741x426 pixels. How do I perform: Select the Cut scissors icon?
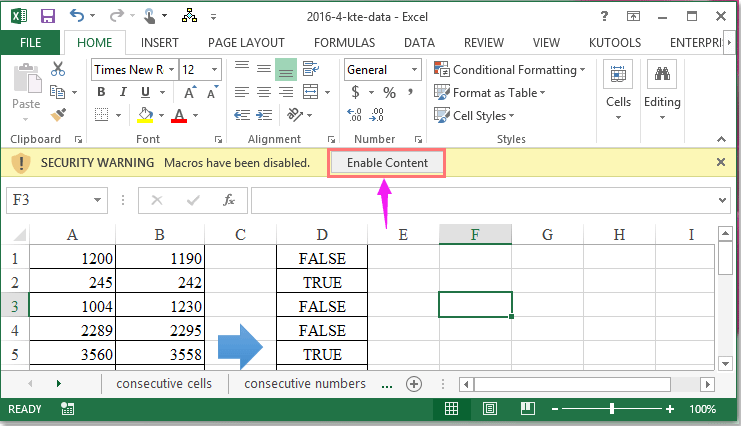pyautogui.click(x=58, y=69)
